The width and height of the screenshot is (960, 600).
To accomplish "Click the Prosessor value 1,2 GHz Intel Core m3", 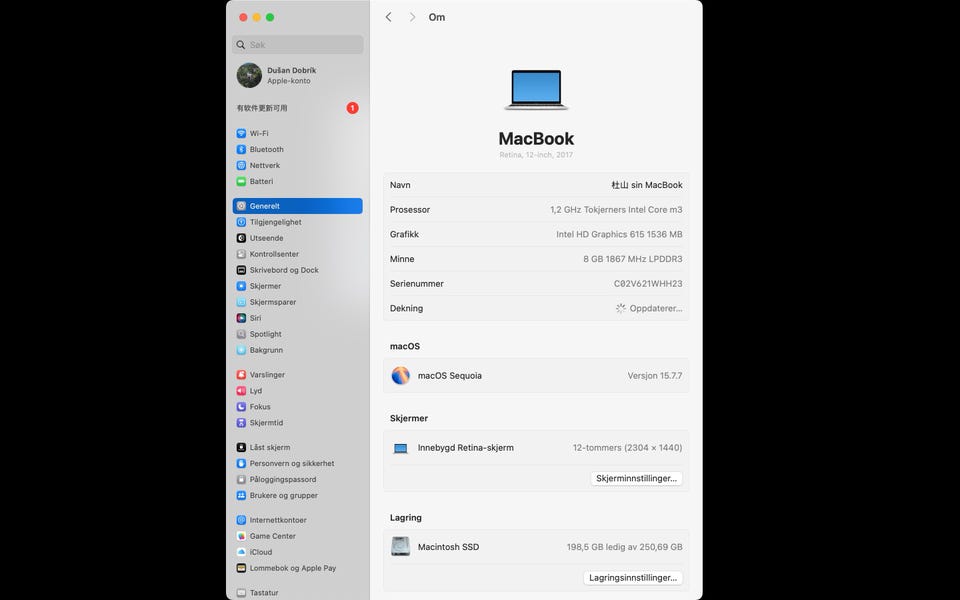I will pyautogui.click(x=616, y=209).
